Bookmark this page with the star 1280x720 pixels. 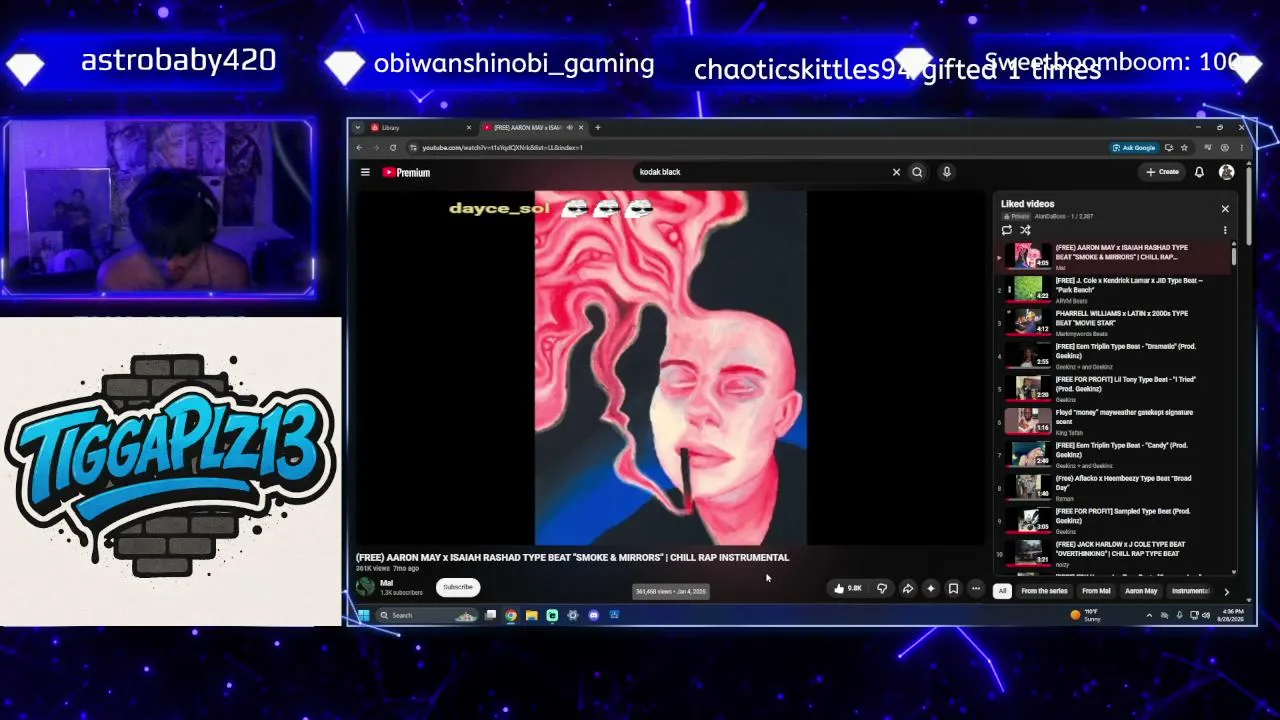(x=1184, y=148)
